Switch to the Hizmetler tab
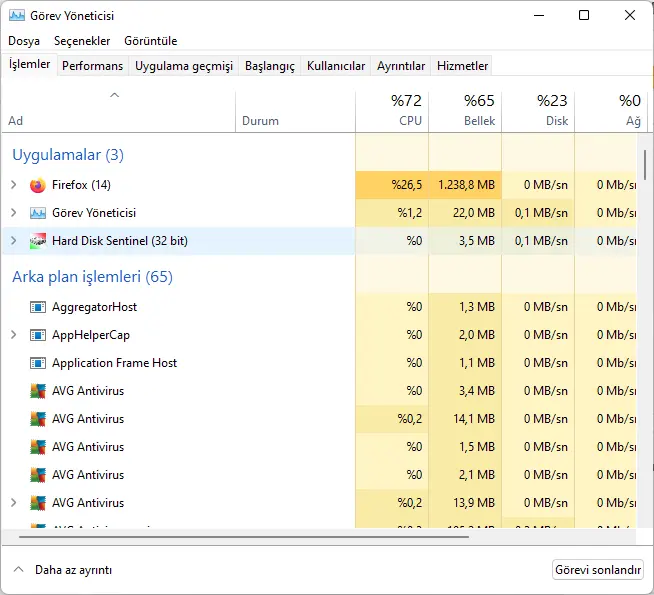The image size is (654, 595). point(462,66)
